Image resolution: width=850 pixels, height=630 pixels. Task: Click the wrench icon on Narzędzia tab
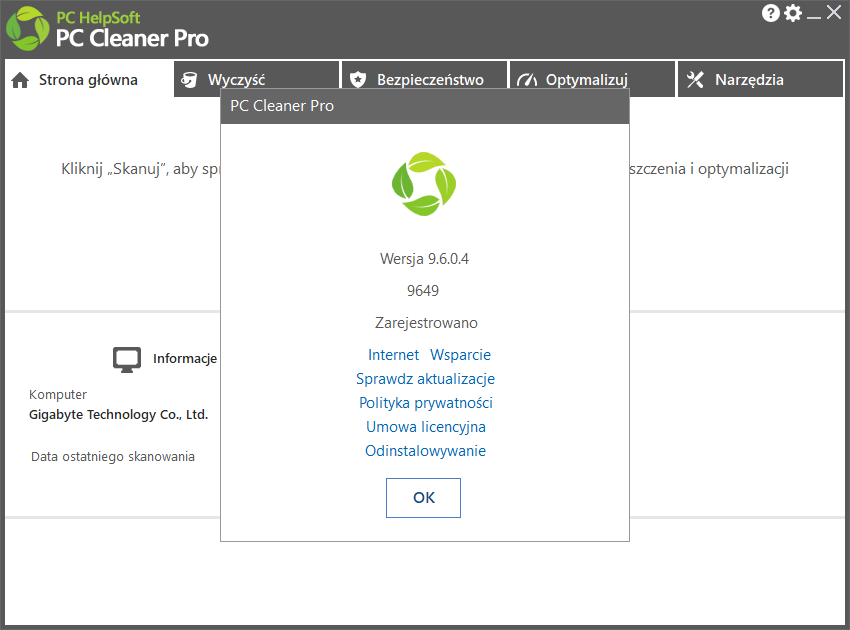click(695, 80)
